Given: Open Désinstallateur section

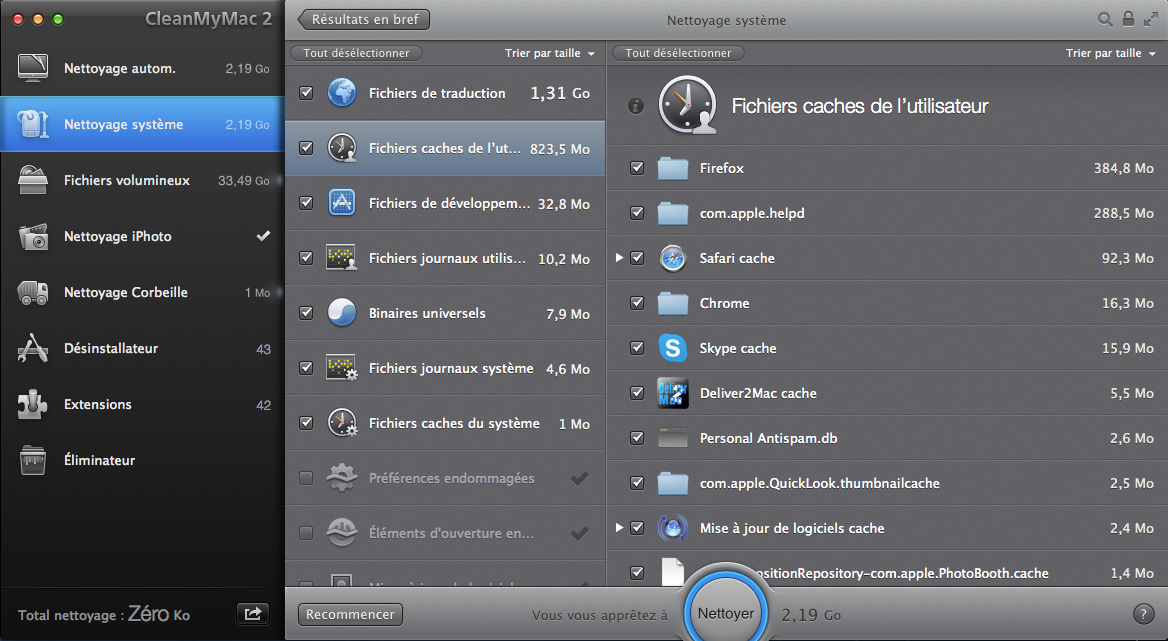Looking at the screenshot, I should point(142,348).
